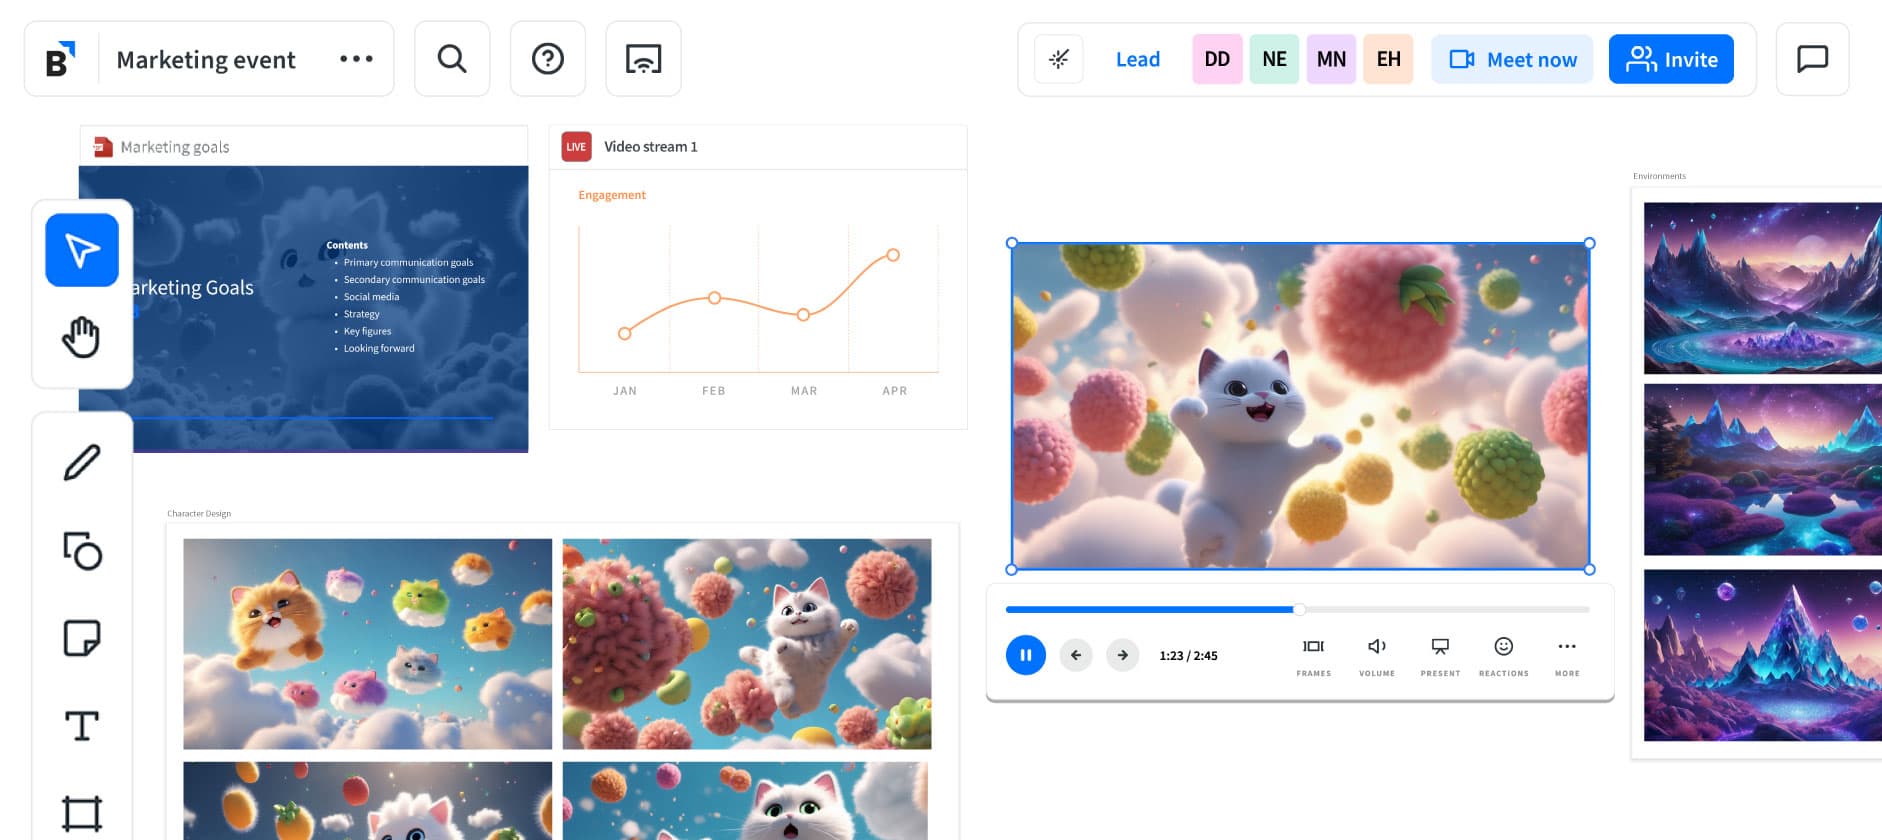
Task: Click the LIVE badge on Video stream 1
Action: (x=576, y=146)
